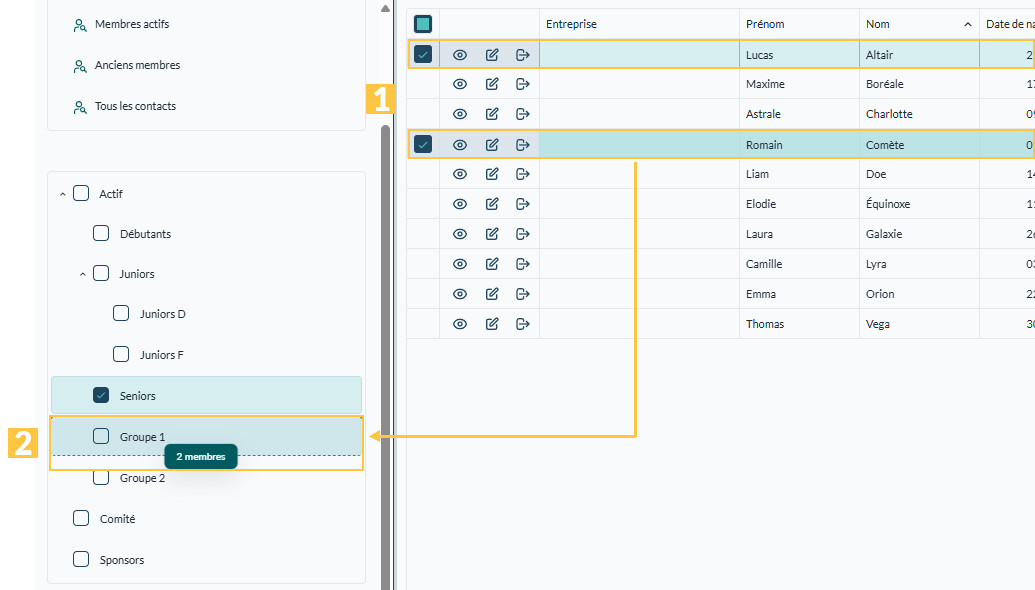Screen dimensions: 1035x590
Task: Click the export icon for Laura Galaxie
Action: (523, 234)
